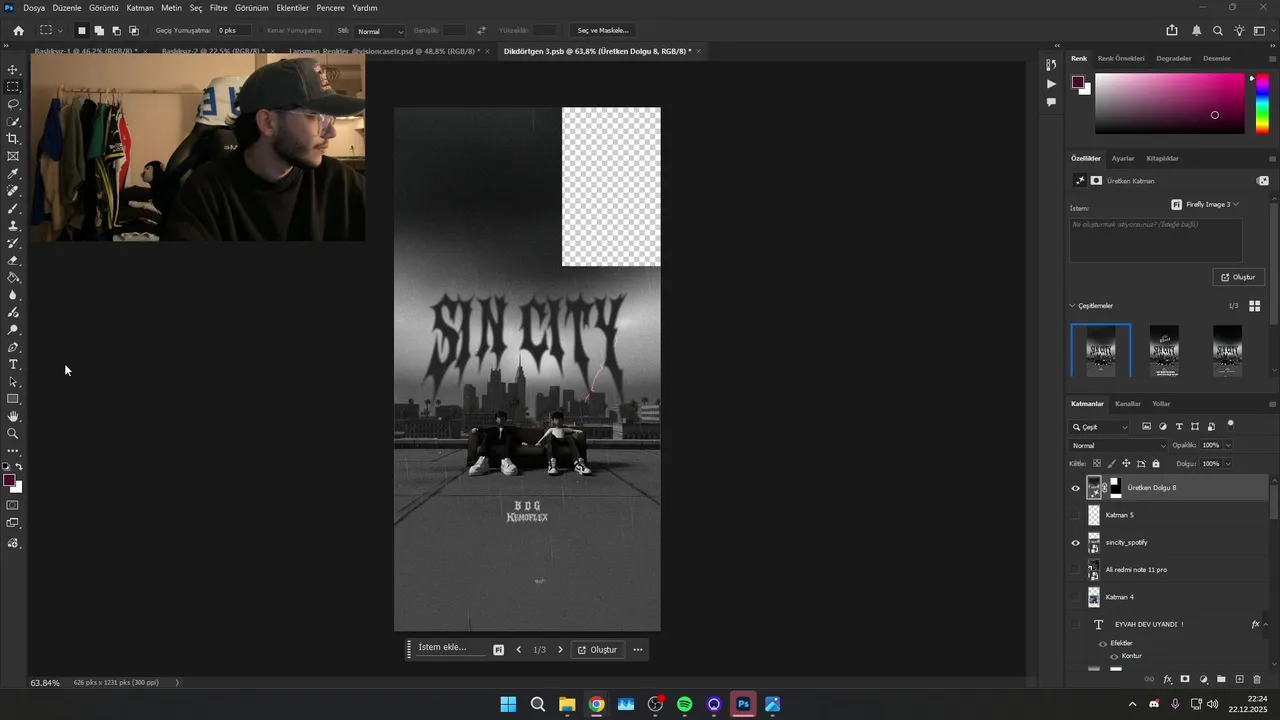Collapse effects on EYVAH DEV UYANDI layer

pyautogui.click(x=1266, y=625)
